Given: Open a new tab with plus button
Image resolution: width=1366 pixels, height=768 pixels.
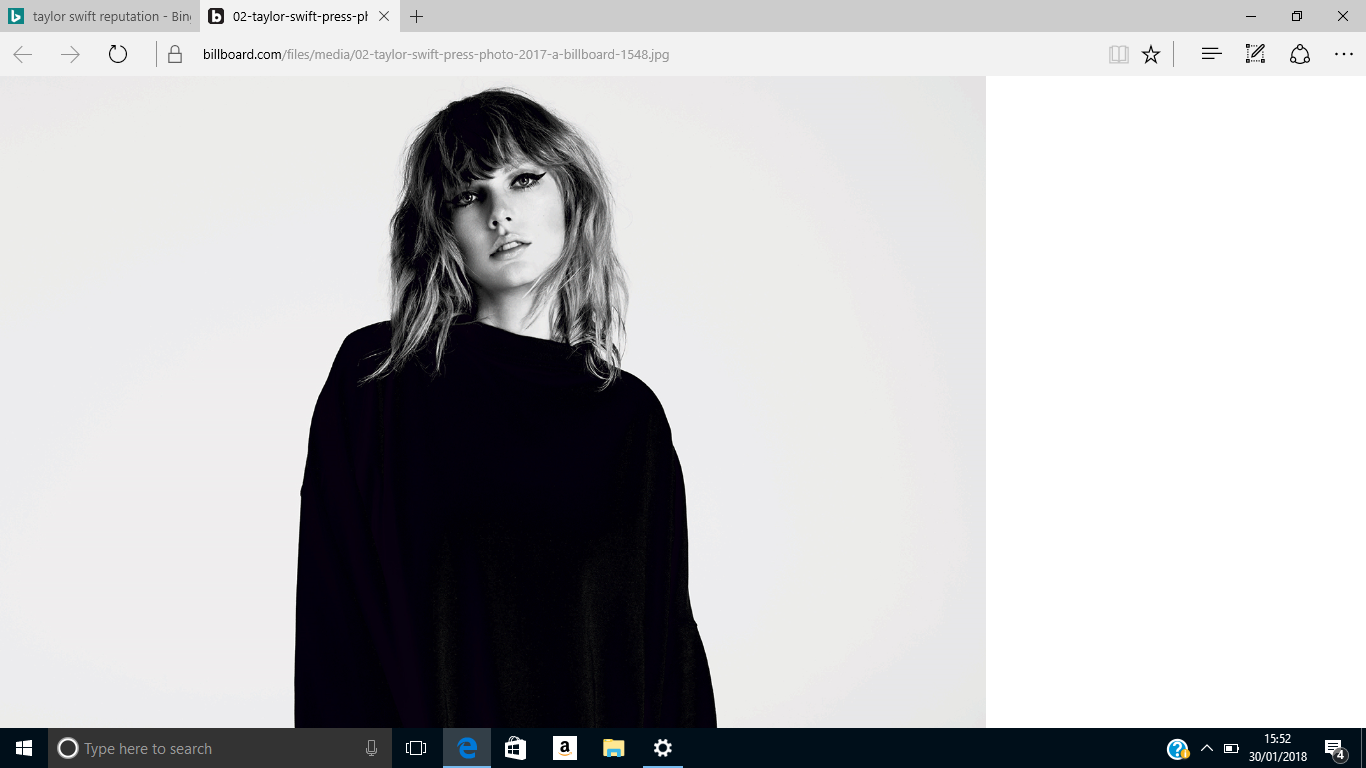Looking at the screenshot, I should pyautogui.click(x=417, y=17).
